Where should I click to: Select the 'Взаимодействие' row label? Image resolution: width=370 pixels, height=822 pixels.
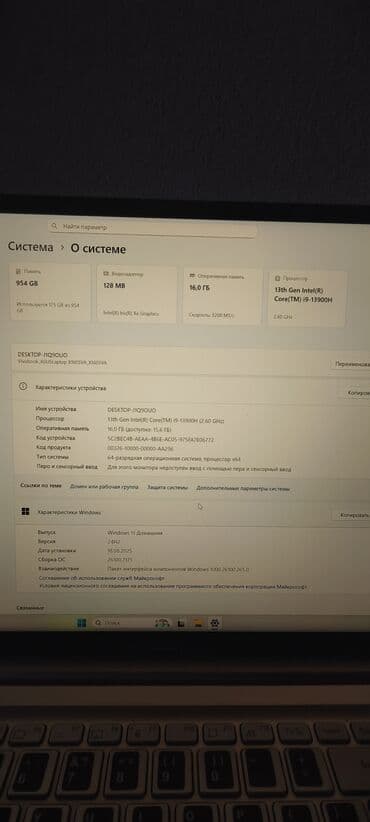58,568
